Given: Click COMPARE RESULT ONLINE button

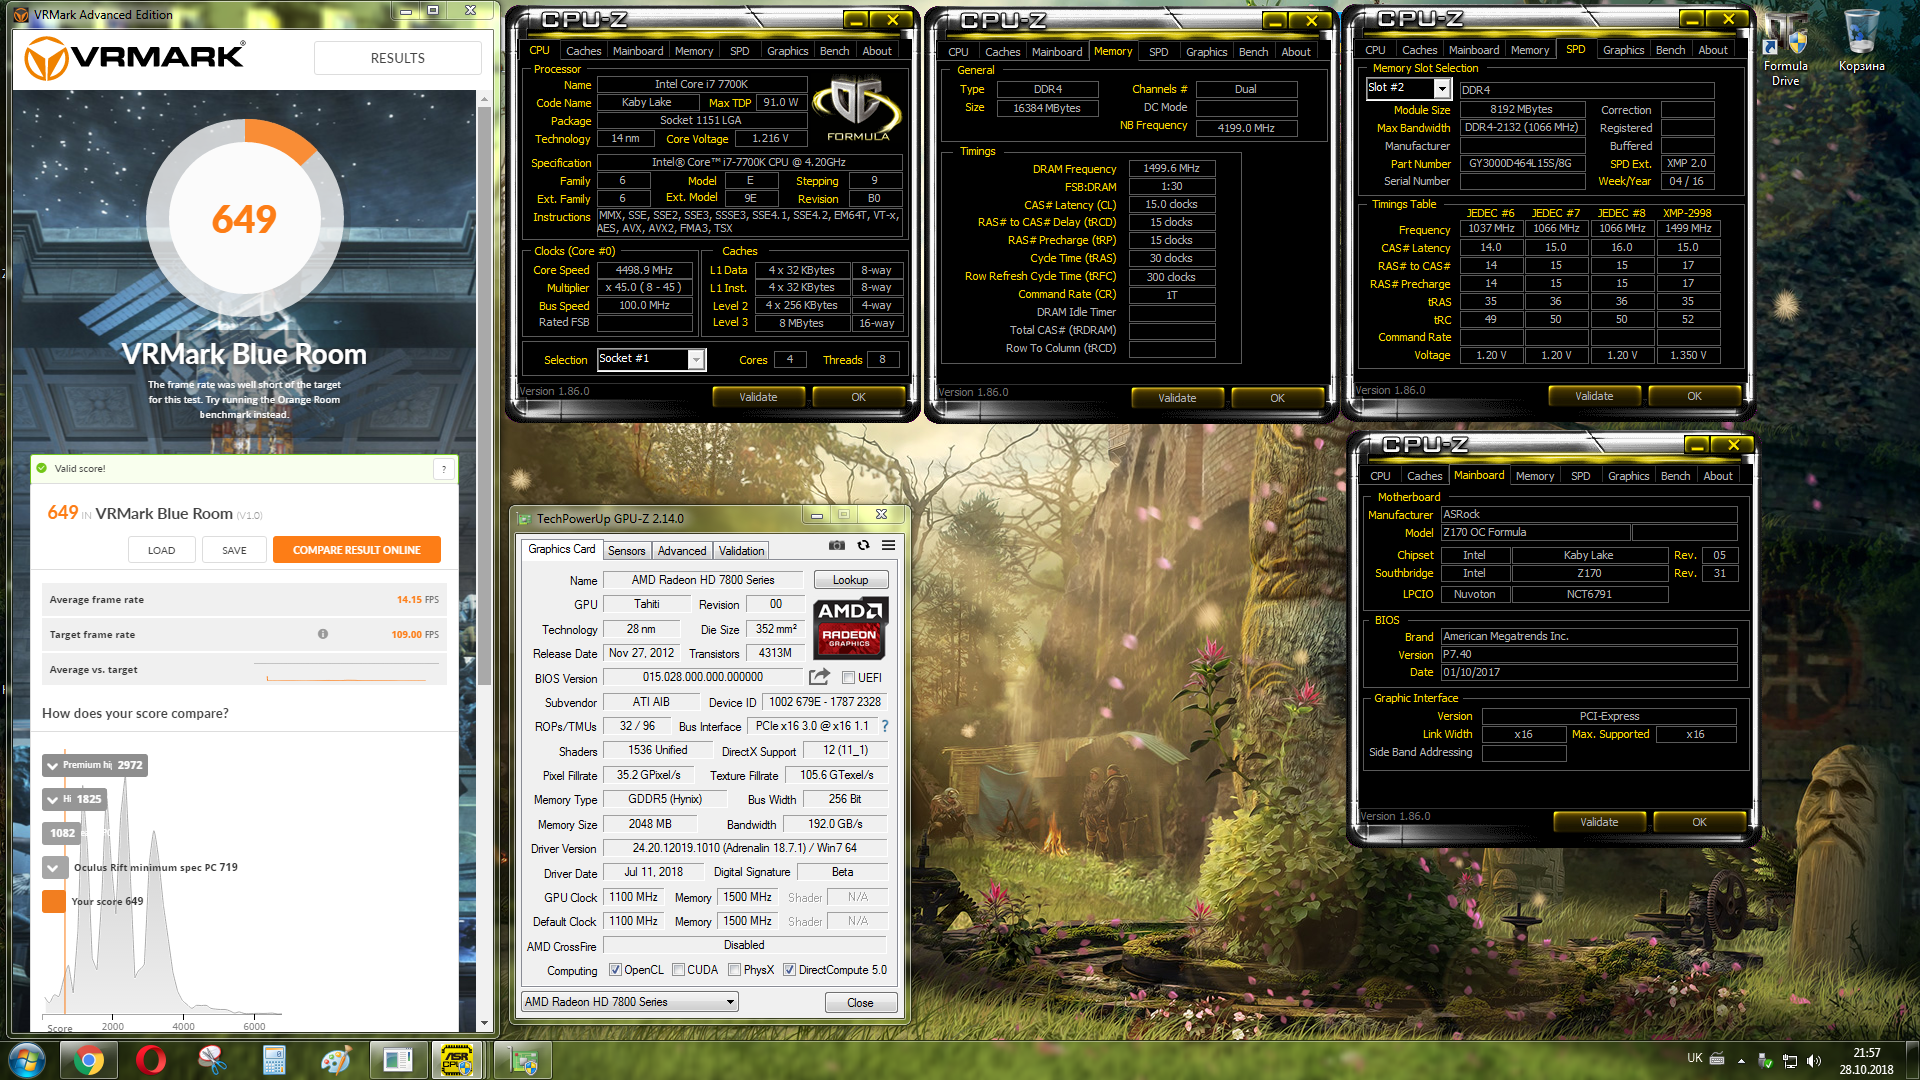Looking at the screenshot, I should 356,550.
